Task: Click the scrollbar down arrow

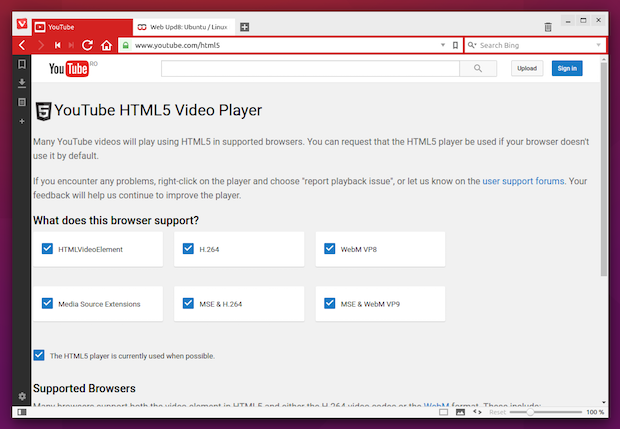Action: pyautogui.click(x=604, y=403)
